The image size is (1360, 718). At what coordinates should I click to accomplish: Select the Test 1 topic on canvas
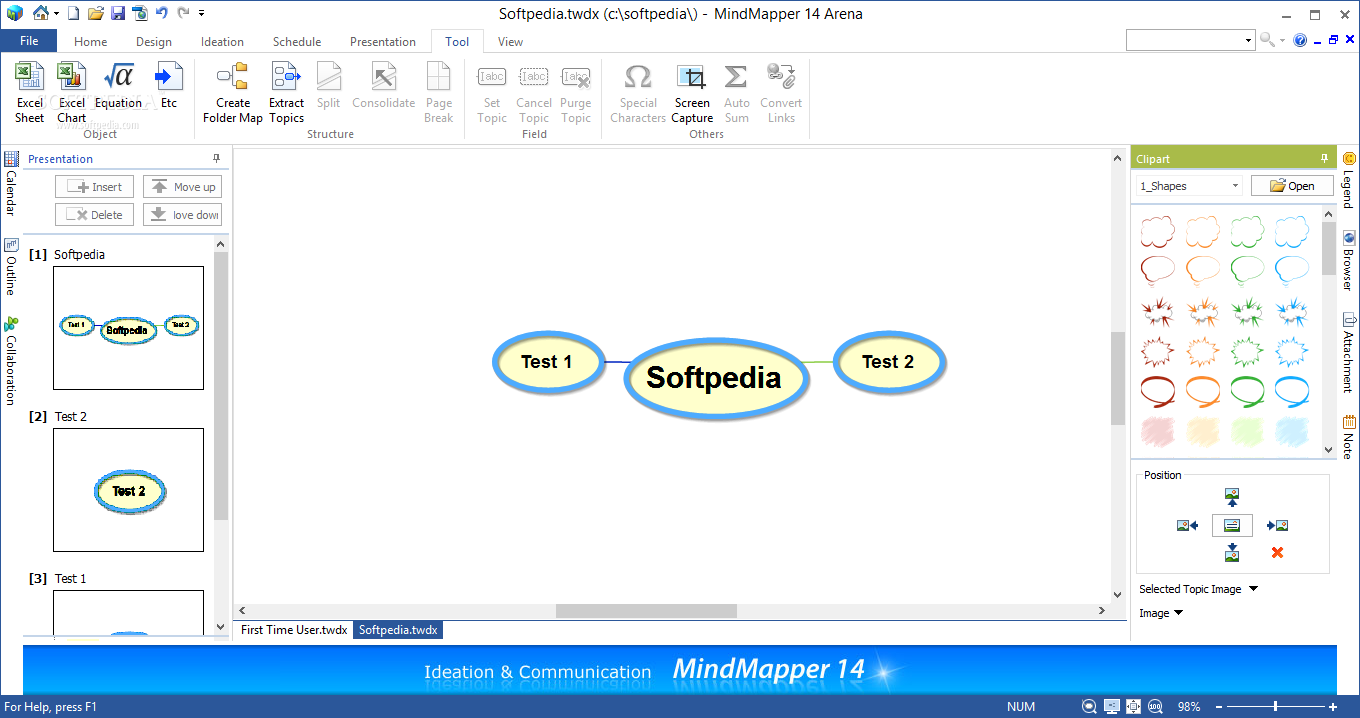tap(547, 362)
